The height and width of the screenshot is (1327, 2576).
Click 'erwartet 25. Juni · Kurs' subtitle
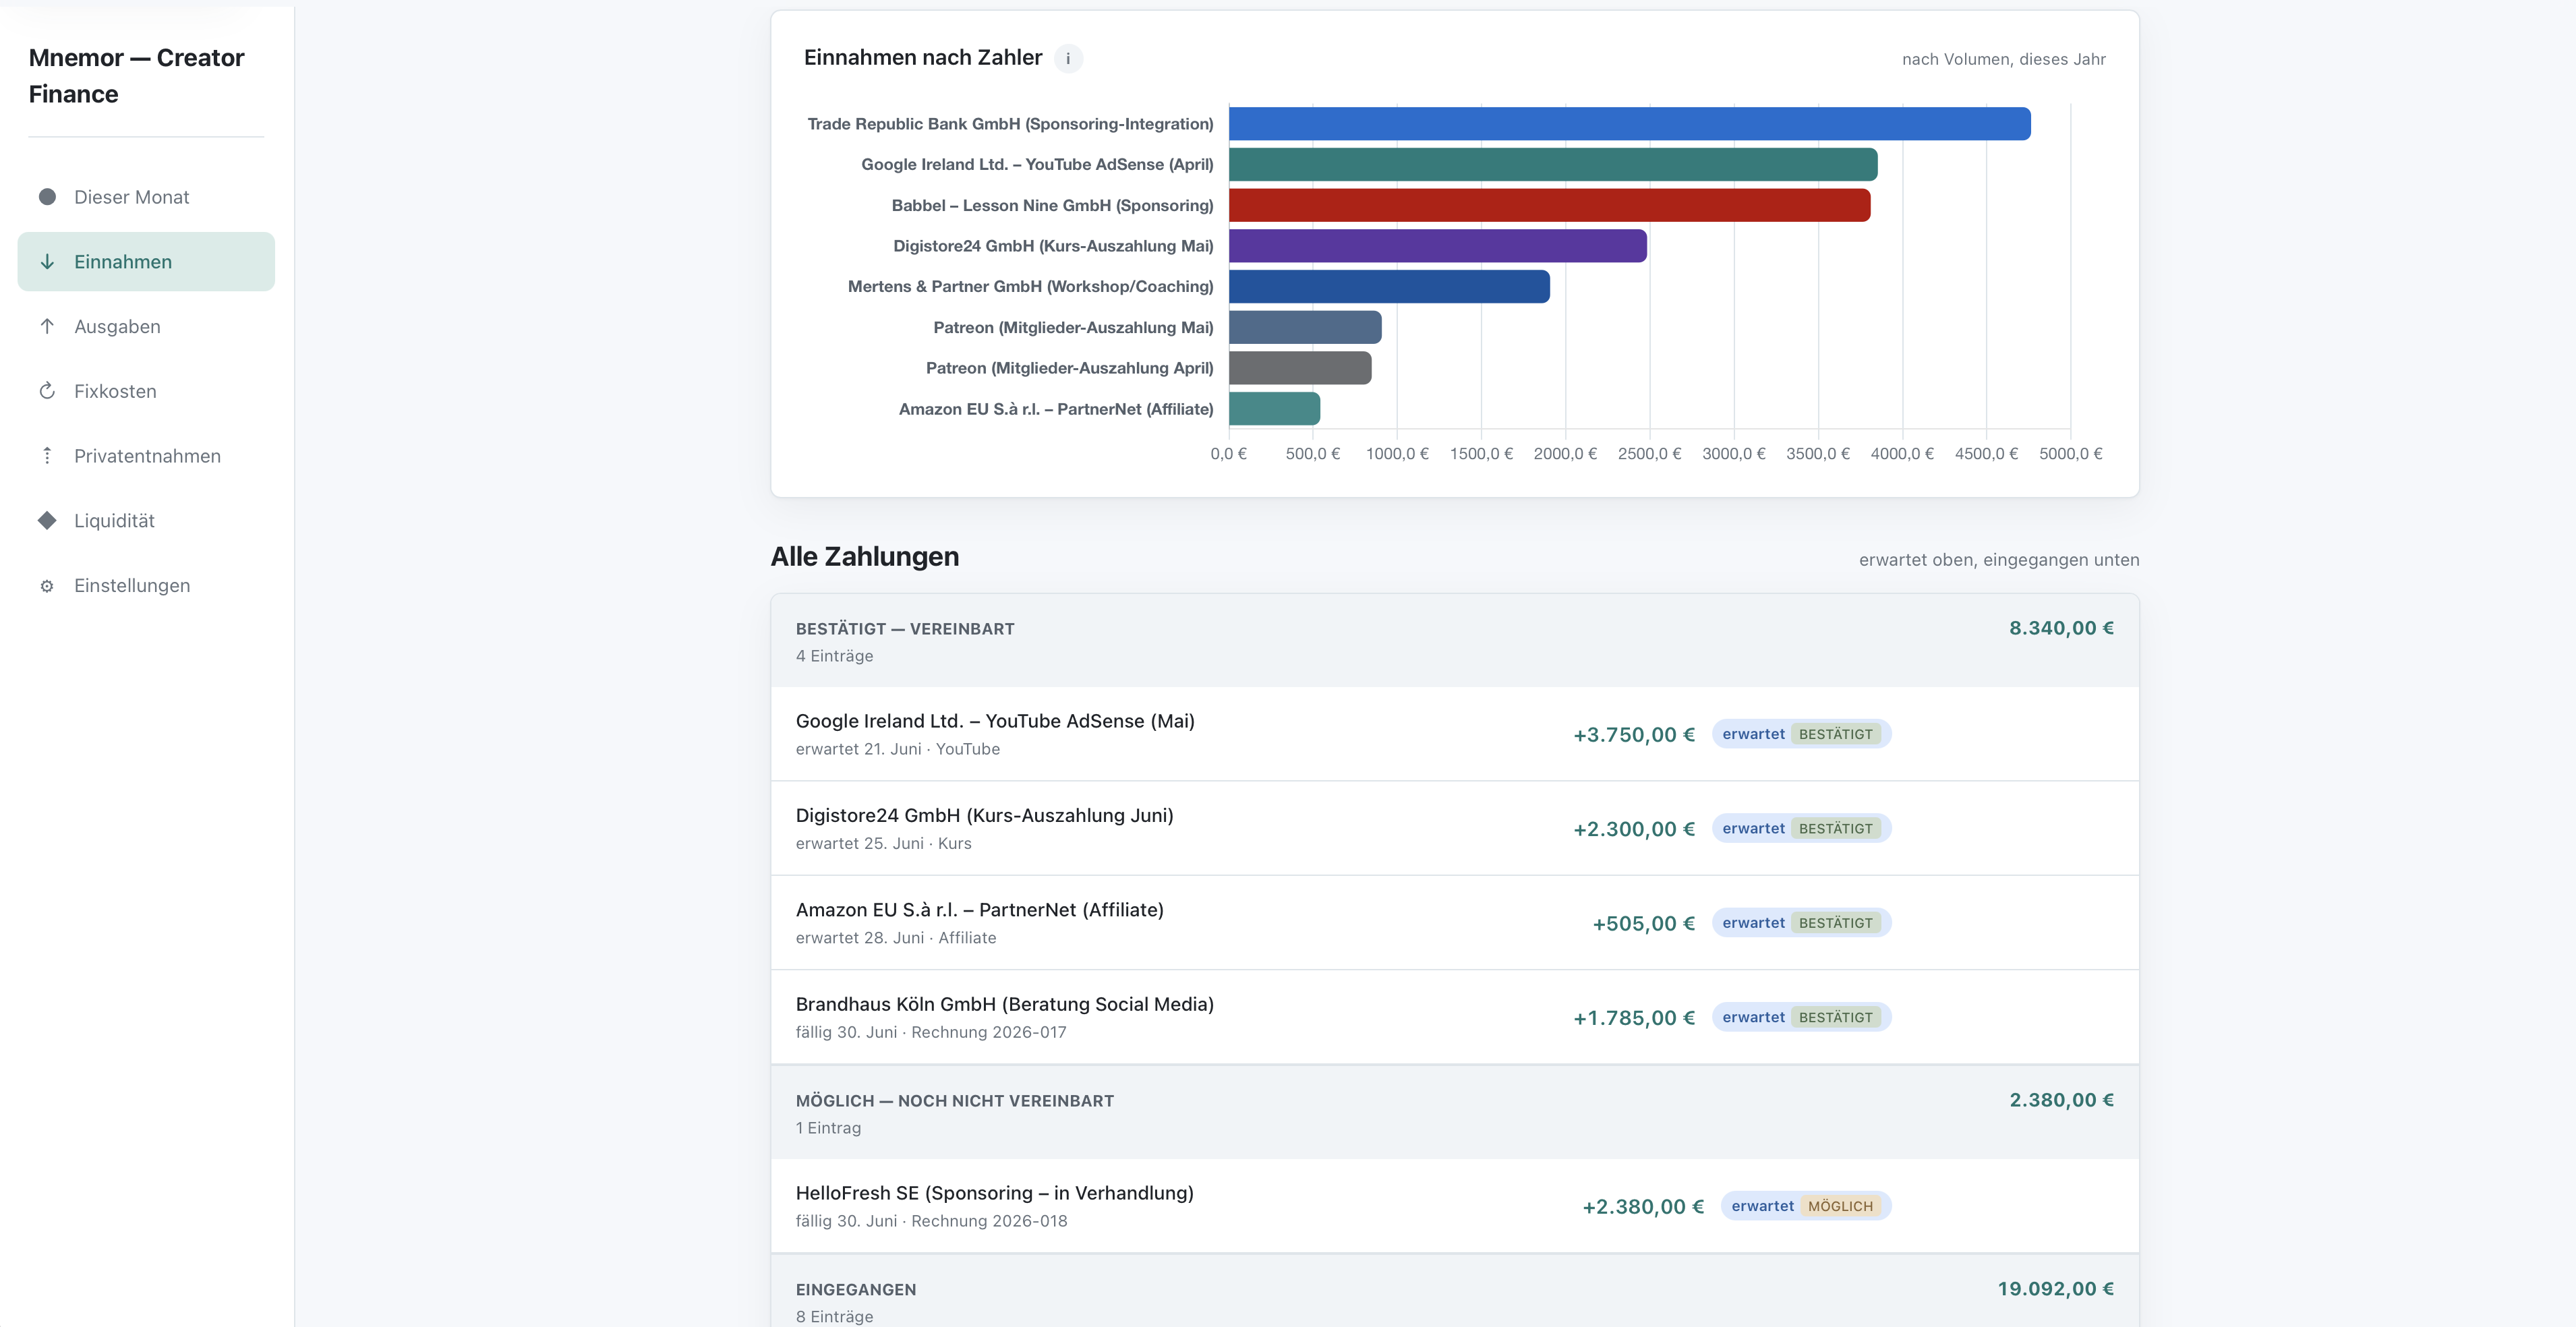pos(883,843)
